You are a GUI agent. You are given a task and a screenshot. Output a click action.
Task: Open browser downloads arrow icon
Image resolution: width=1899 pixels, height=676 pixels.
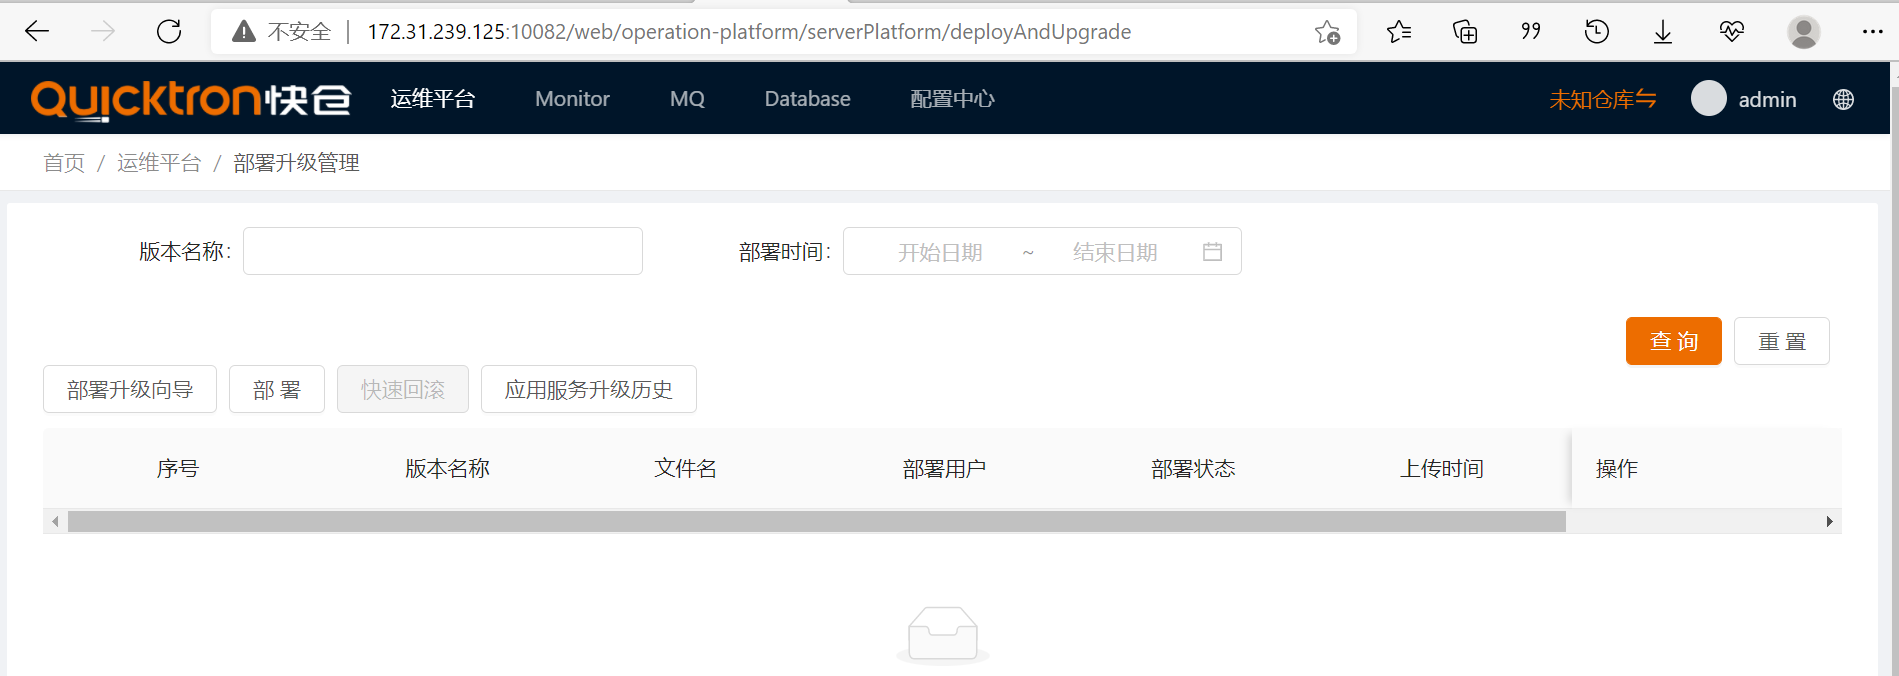pyautogui.click(x=1663, y=32)
